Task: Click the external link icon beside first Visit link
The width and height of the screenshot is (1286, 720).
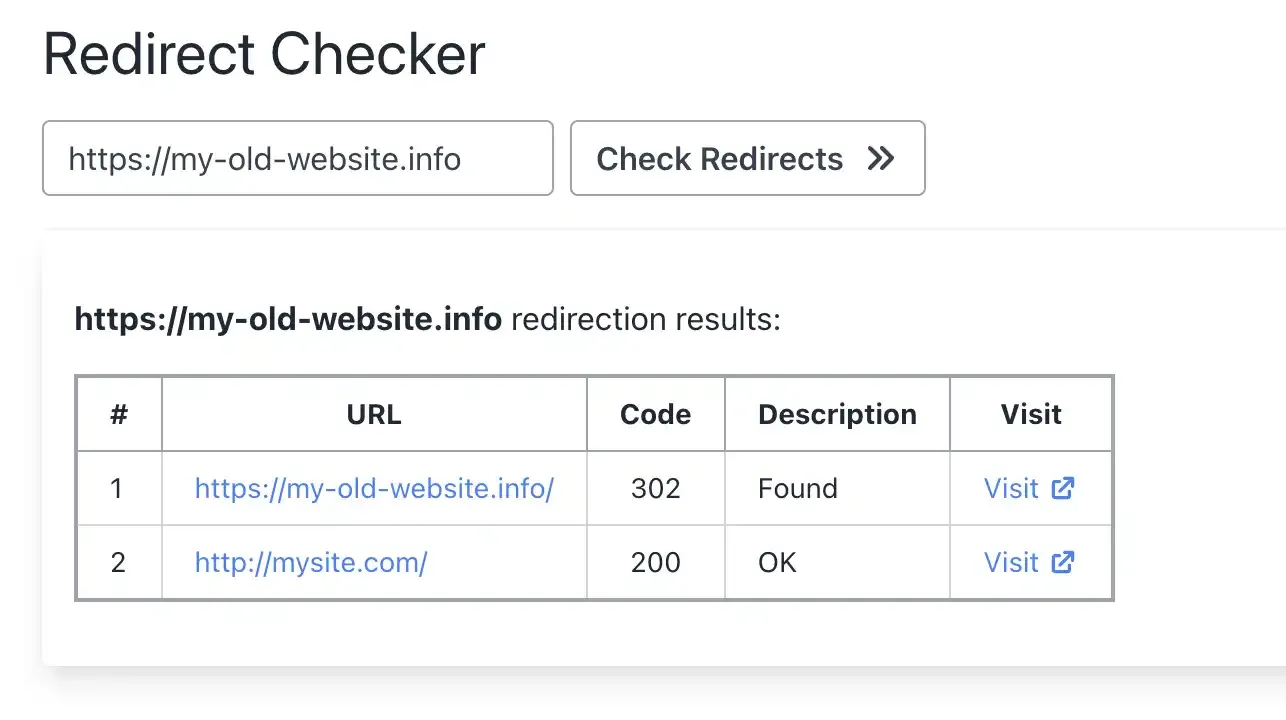Action: [x=1062, y=488]
